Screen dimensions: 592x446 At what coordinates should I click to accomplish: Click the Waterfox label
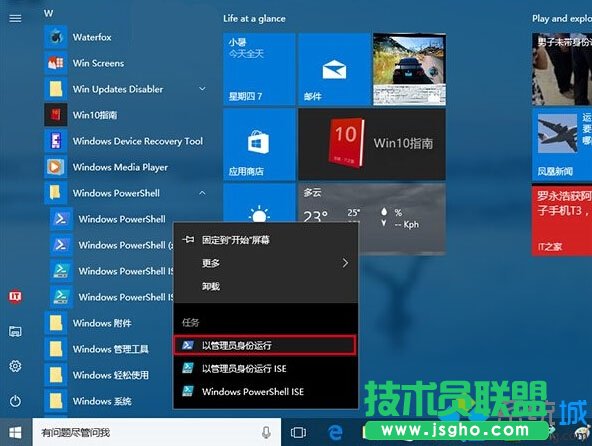click(92, 37)
